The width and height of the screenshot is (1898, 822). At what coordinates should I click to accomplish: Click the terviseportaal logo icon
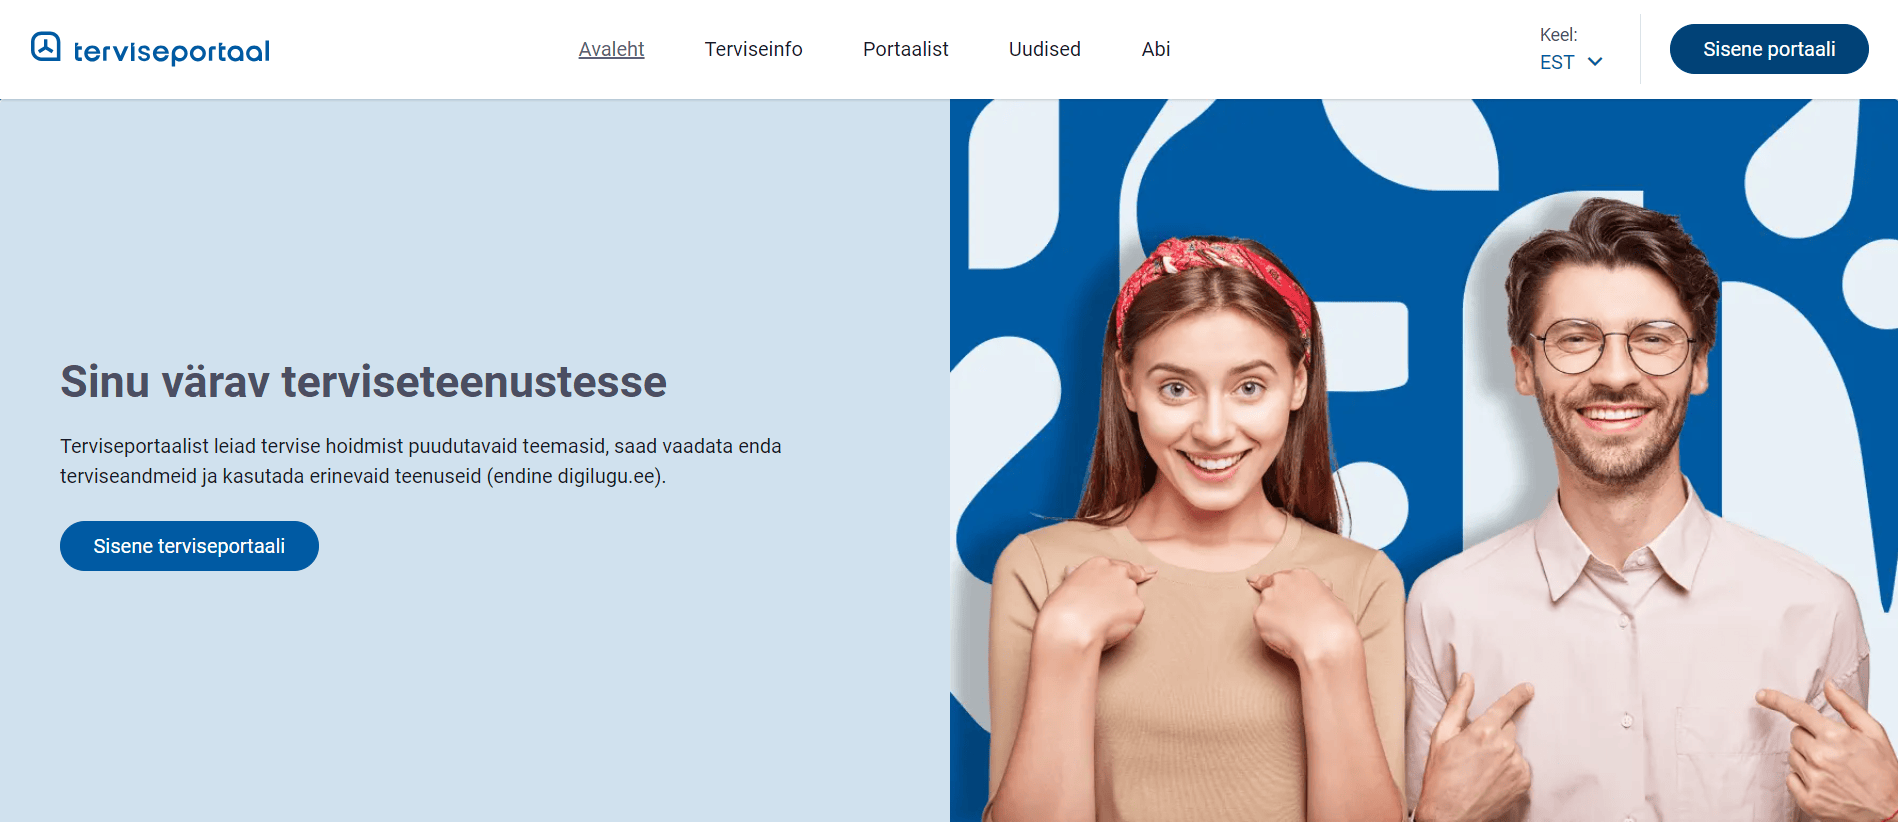tap(46, 47)
